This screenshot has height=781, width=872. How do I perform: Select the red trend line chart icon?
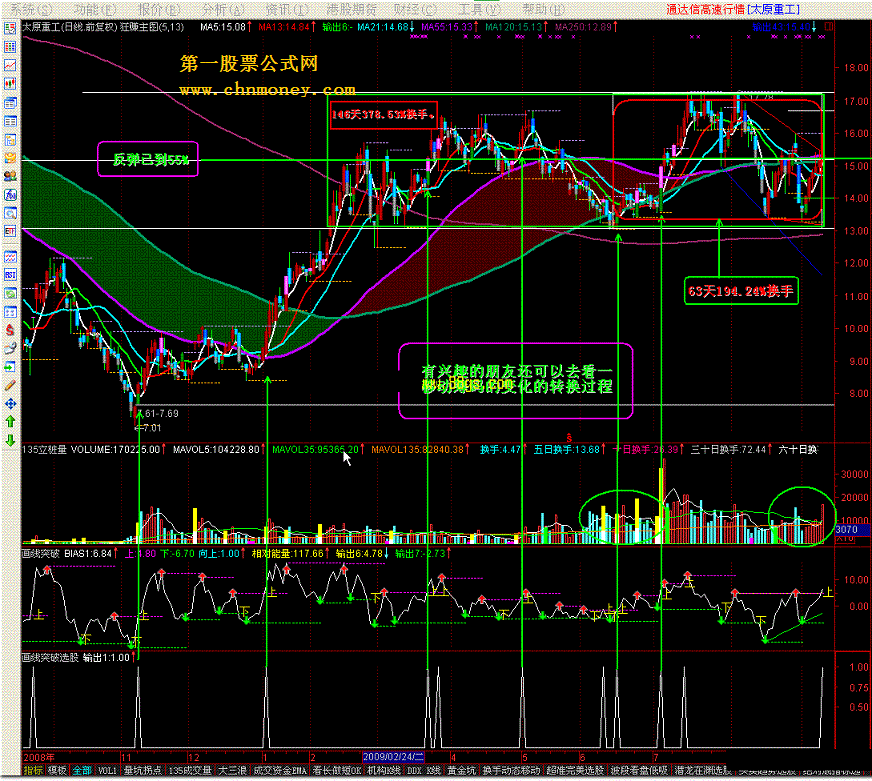click(10, 65)
